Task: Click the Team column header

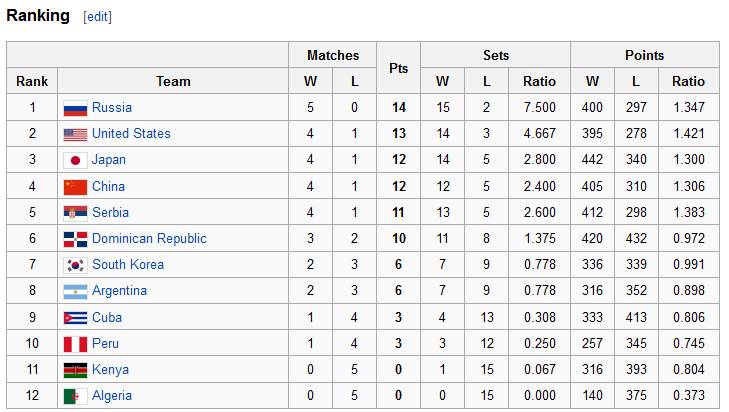Action: (173, 81)
